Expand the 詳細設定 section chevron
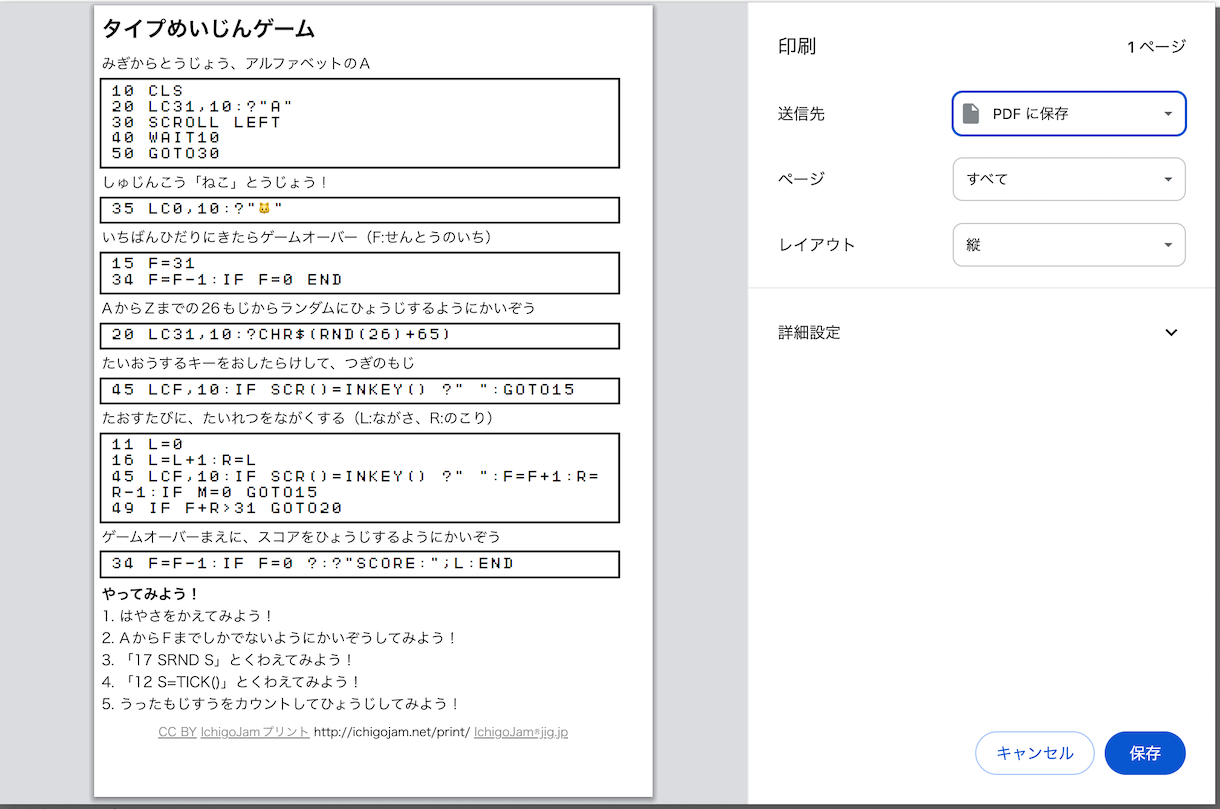Image resolution: width=1220 pixels, height=809 pixels. (1172, 333)
